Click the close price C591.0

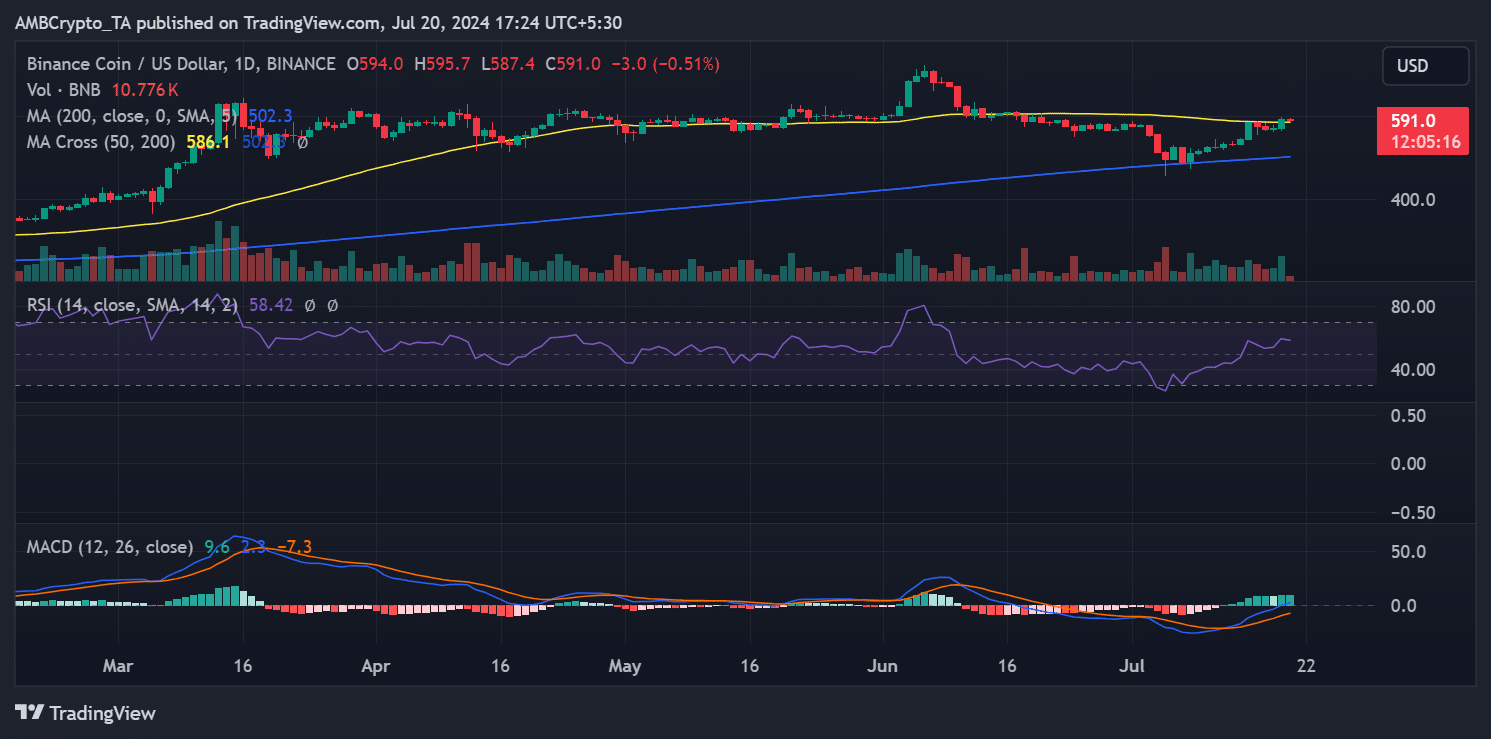573,64
